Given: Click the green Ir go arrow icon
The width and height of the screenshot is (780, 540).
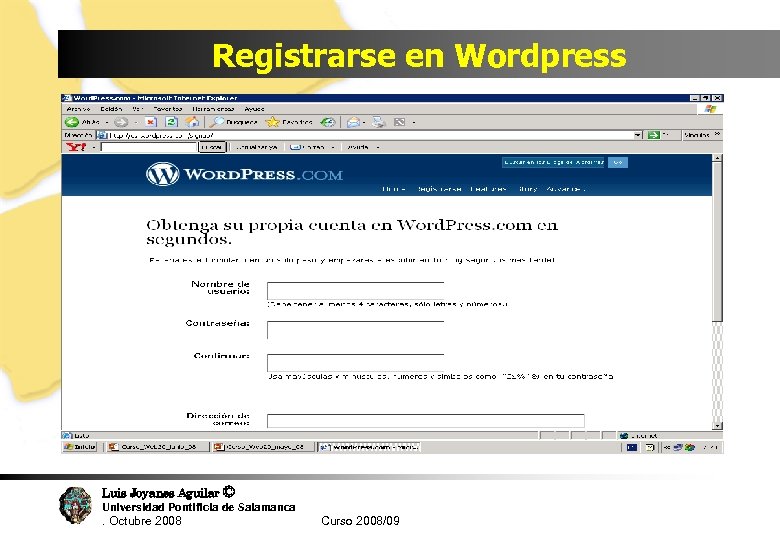Looking at the screenshot, I should click(x=653, y=135).
